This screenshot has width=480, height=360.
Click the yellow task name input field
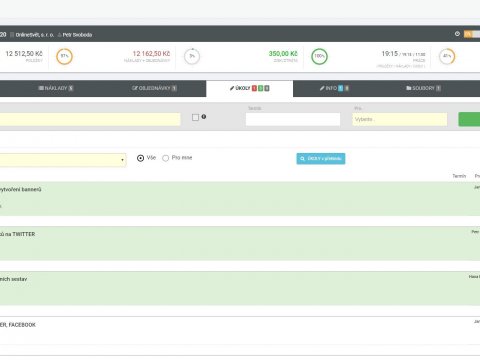(x=90, y=119)
